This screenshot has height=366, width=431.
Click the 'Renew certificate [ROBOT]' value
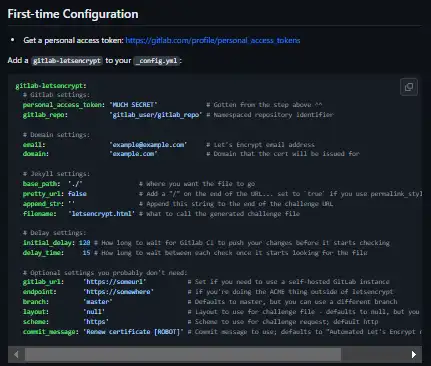[133, 332]
